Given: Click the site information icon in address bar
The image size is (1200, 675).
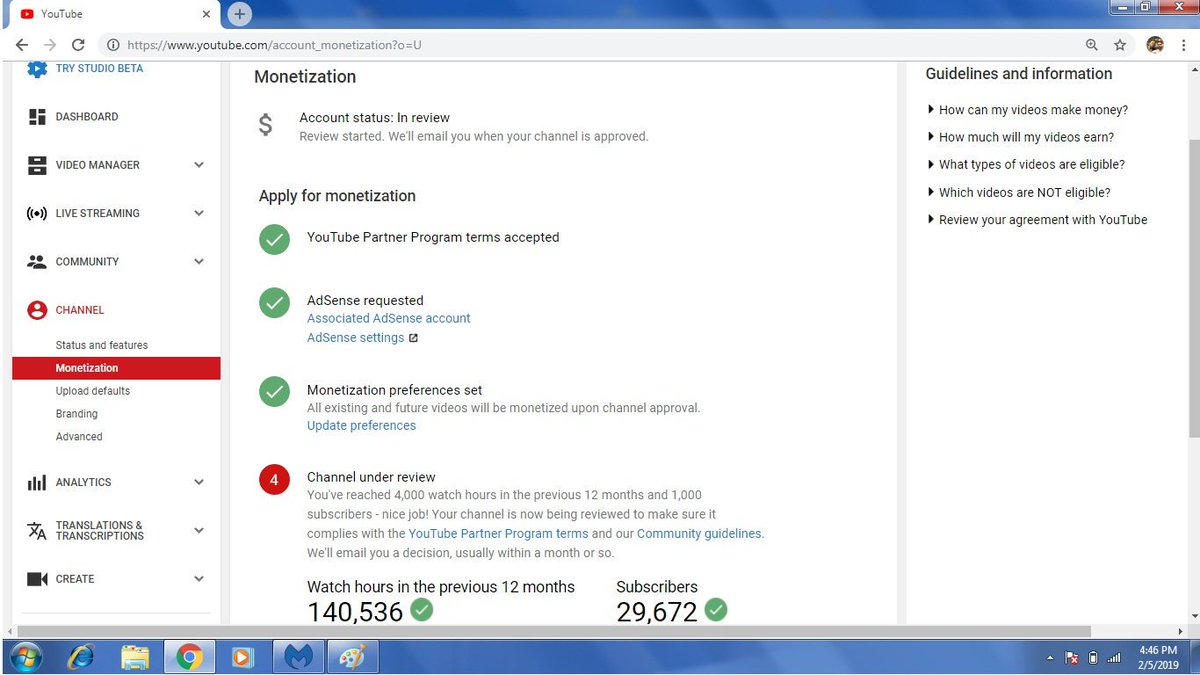Looking at the screenshot, I should pyautogui.click(x=113, y=45).
